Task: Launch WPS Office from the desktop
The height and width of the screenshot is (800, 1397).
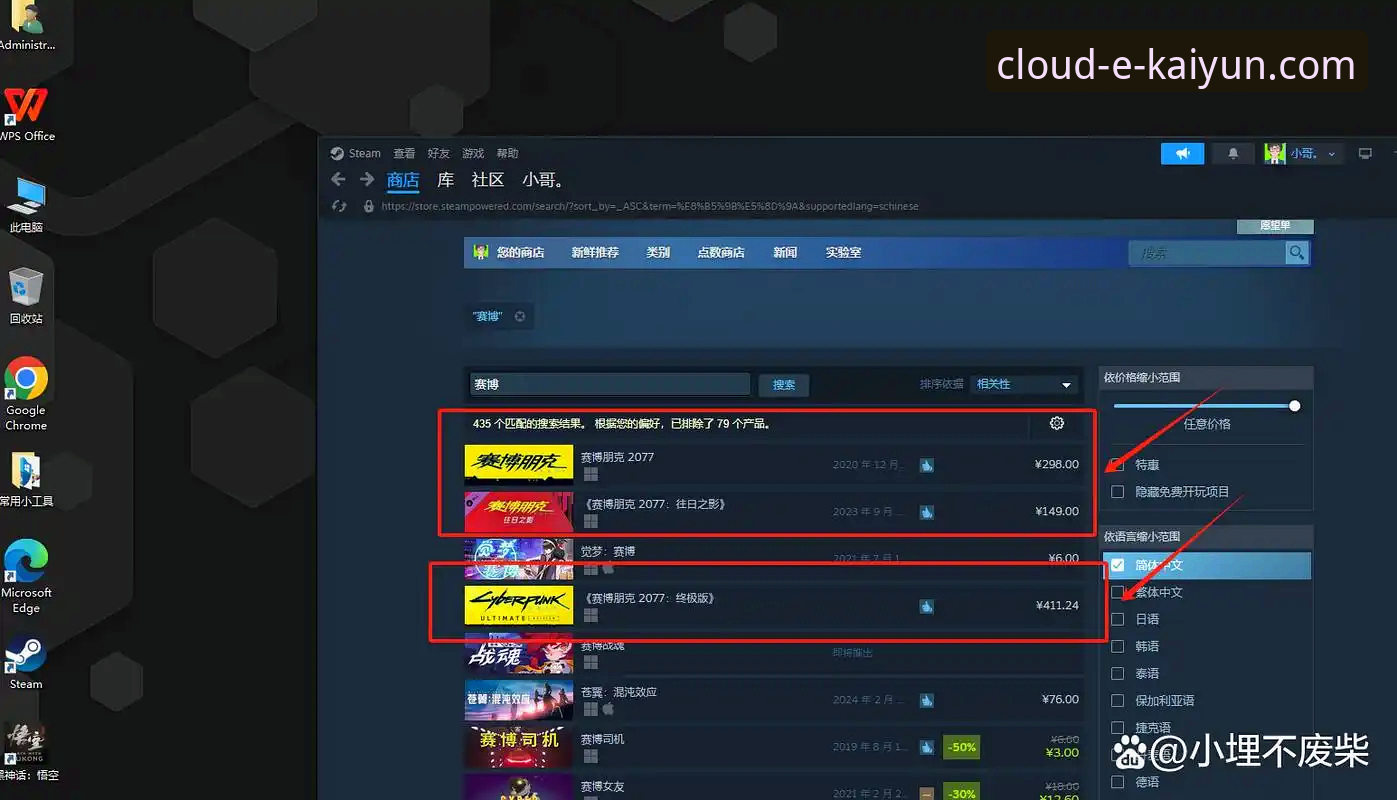Action: pyautogui.click(x=26, y=113)
